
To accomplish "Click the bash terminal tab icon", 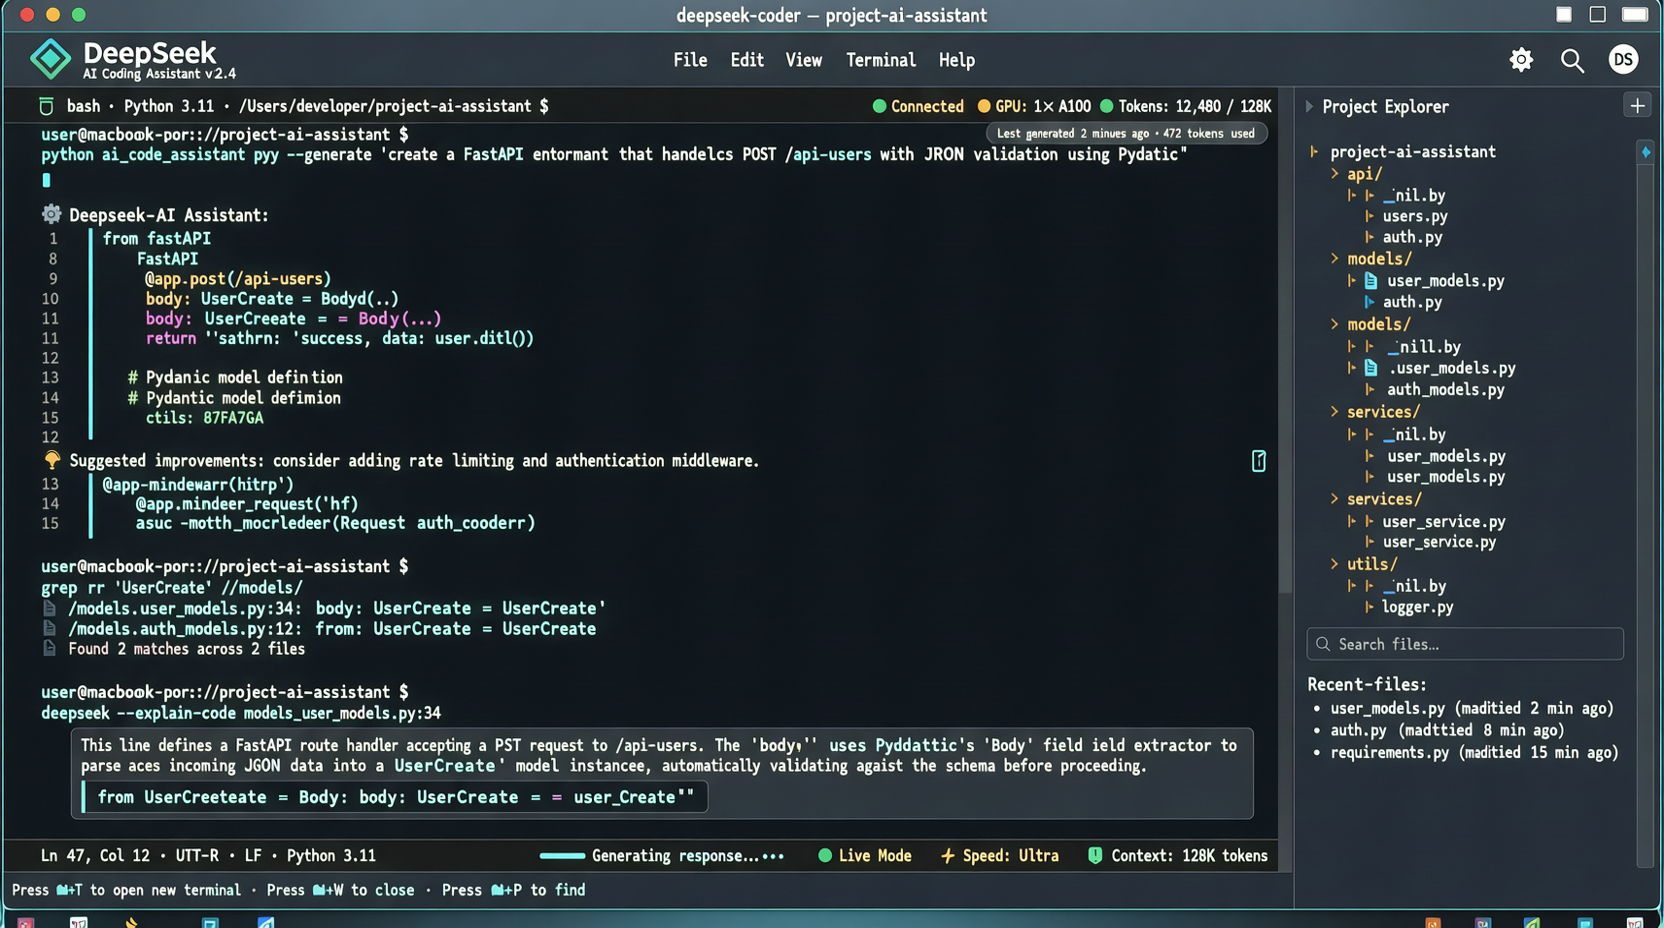I will tap(46, 106).
